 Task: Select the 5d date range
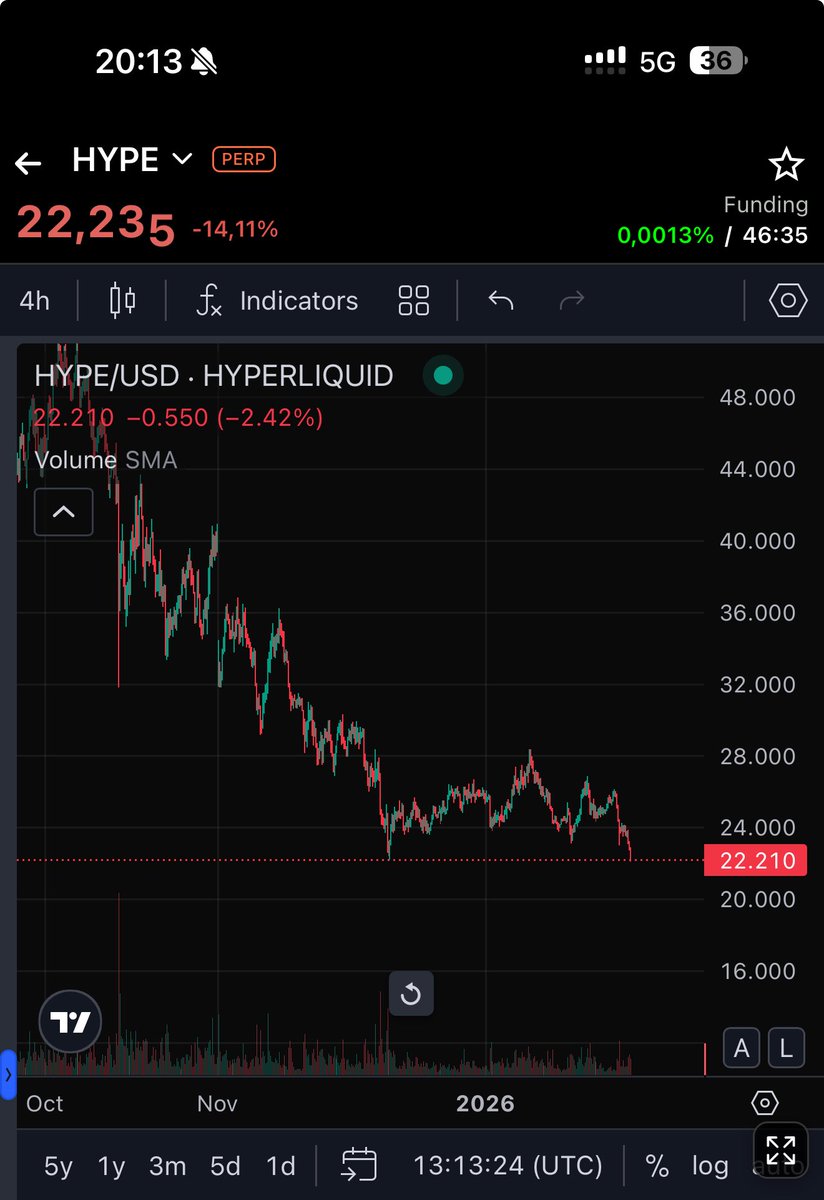[225, 1165]
